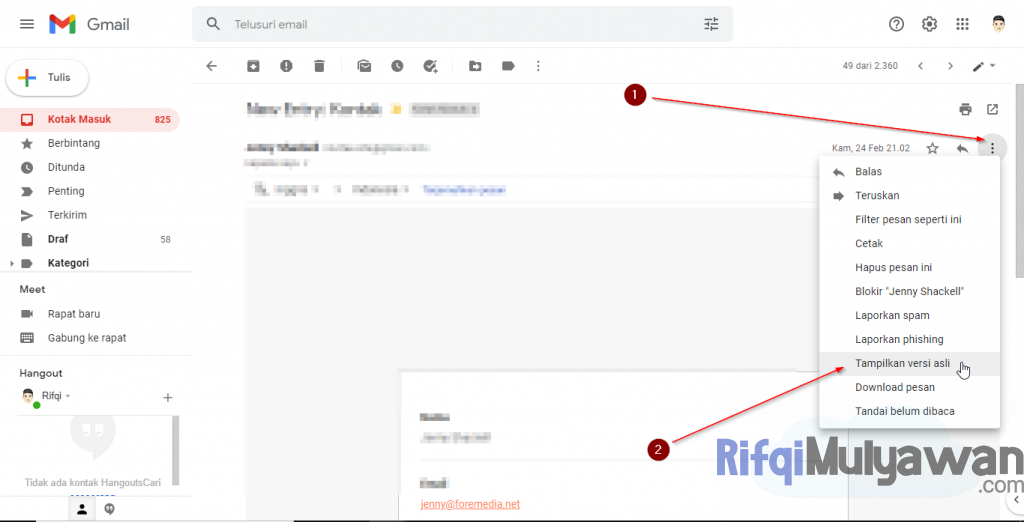Select Balas in the menu
1024x522 pixels.
(x=909, y=172)
